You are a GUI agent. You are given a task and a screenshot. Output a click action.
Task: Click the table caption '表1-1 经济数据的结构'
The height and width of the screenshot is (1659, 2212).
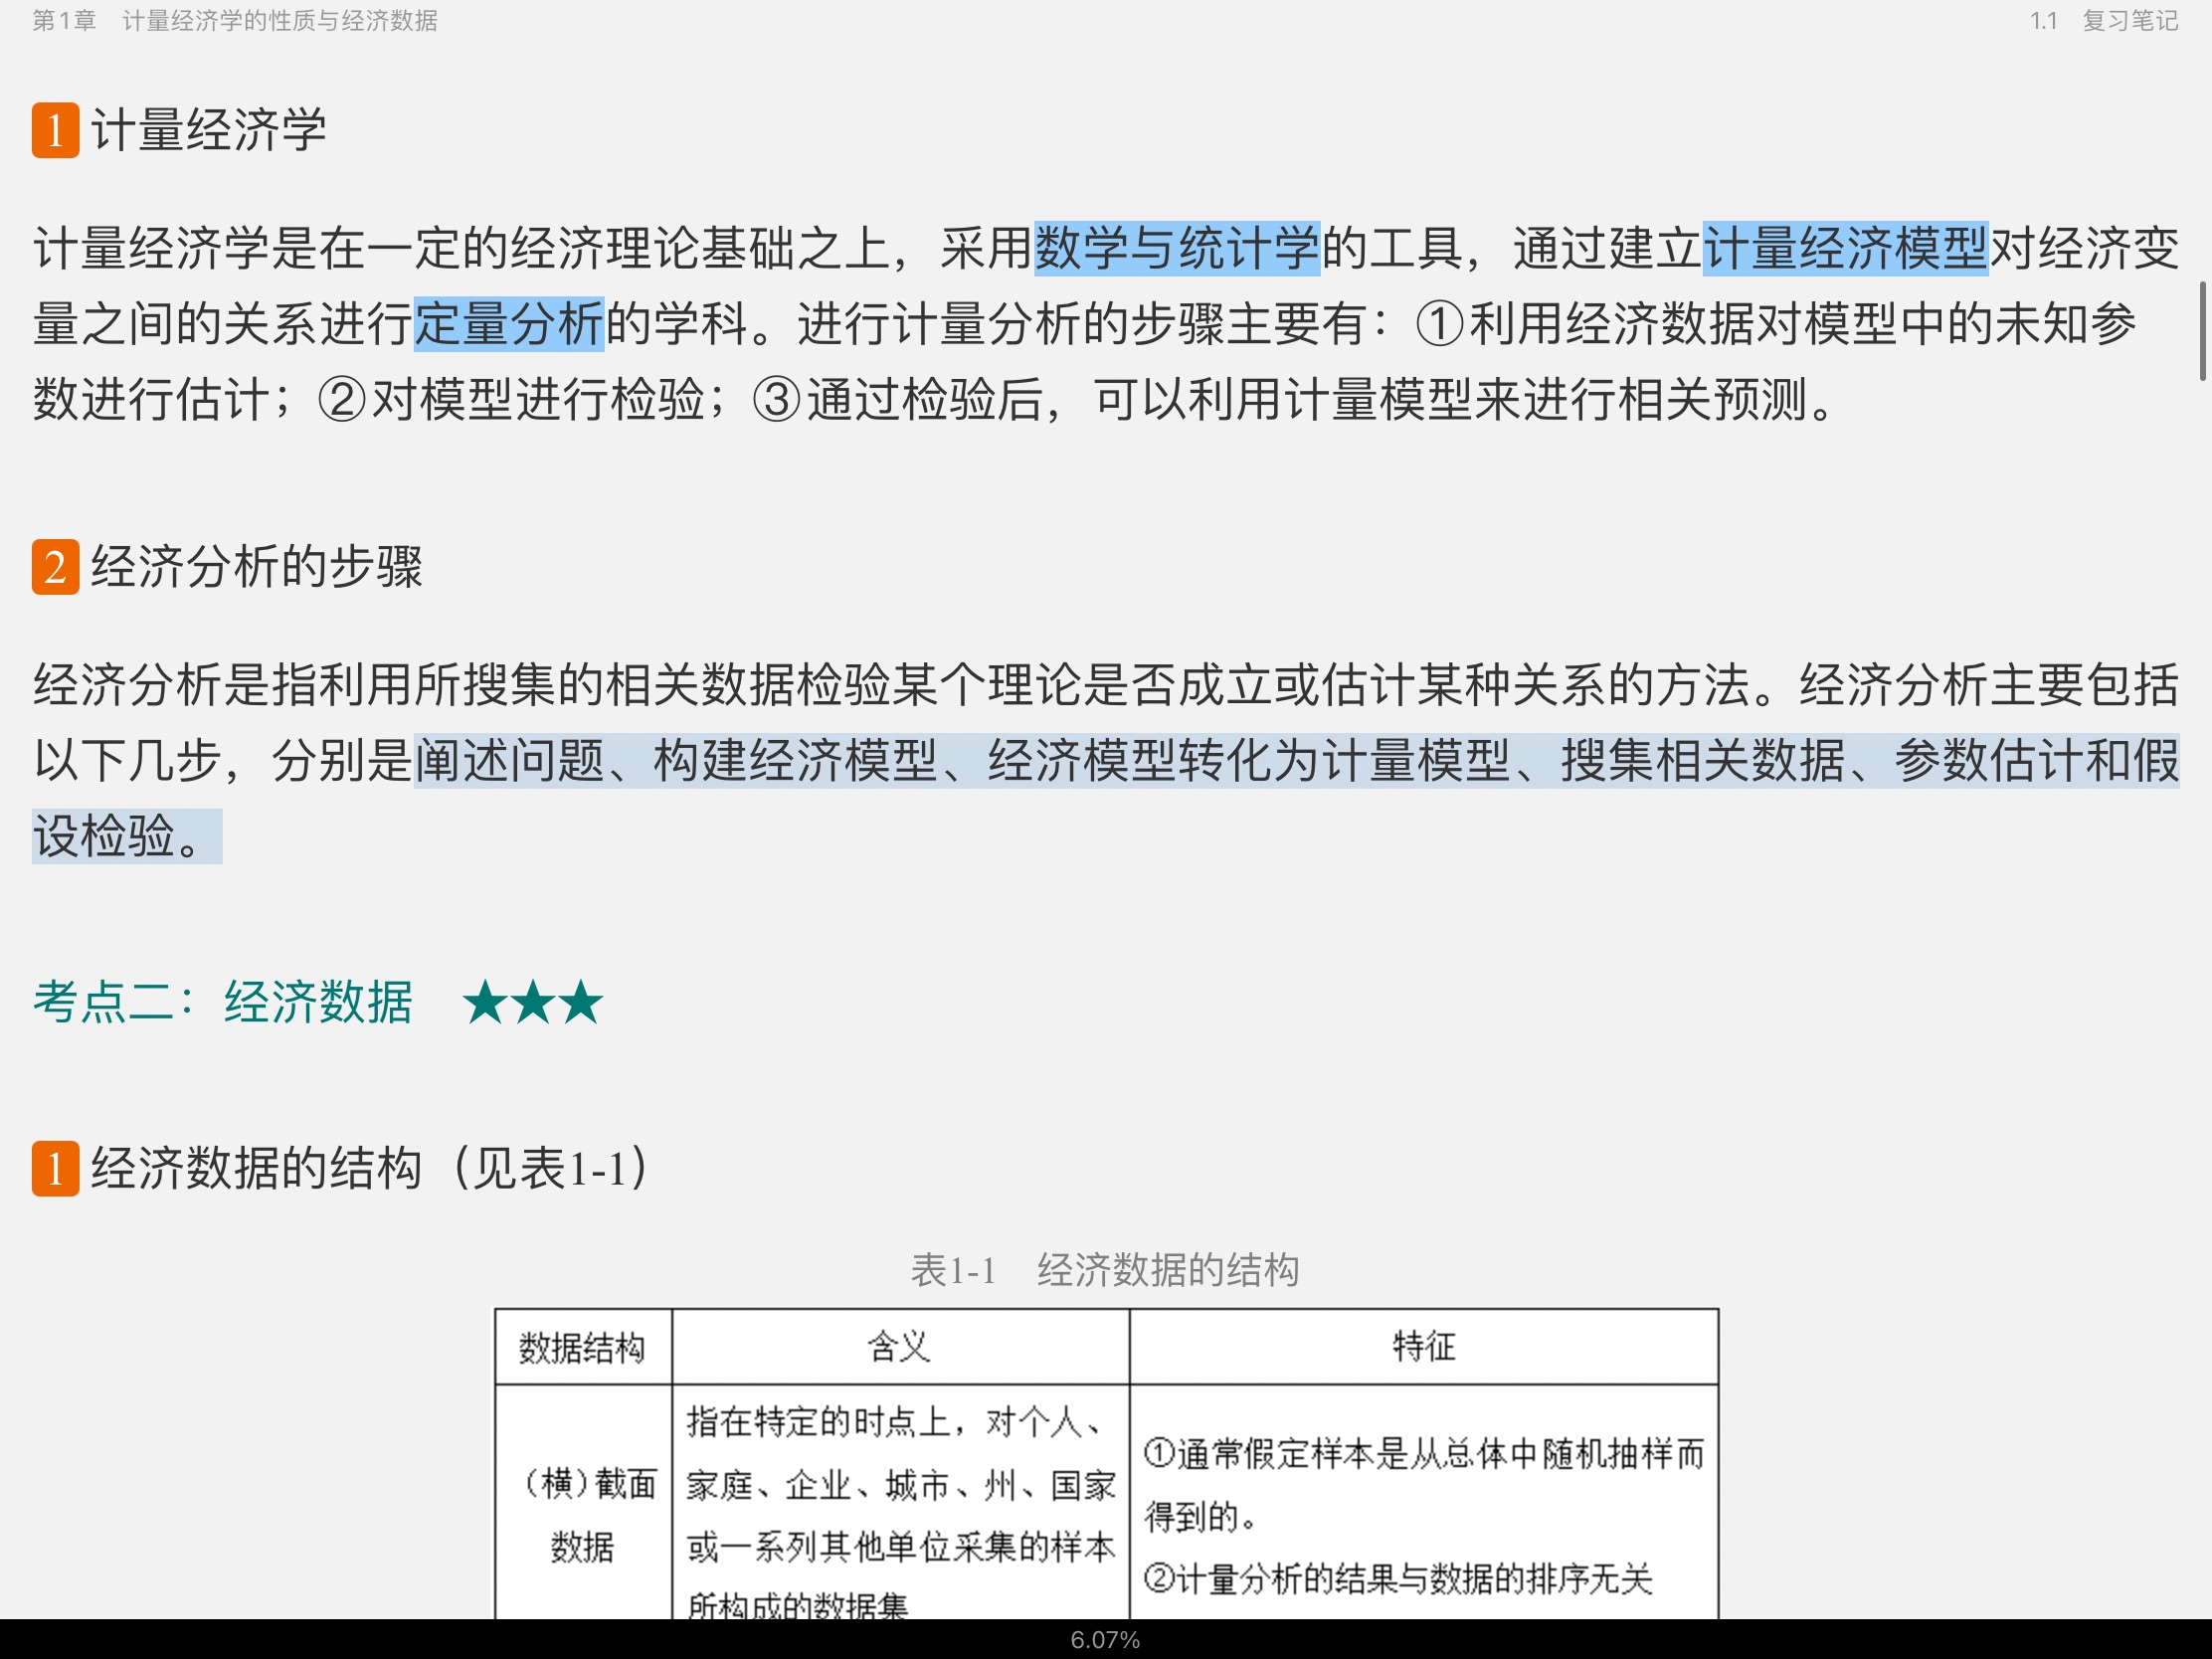point(1105,1270)
